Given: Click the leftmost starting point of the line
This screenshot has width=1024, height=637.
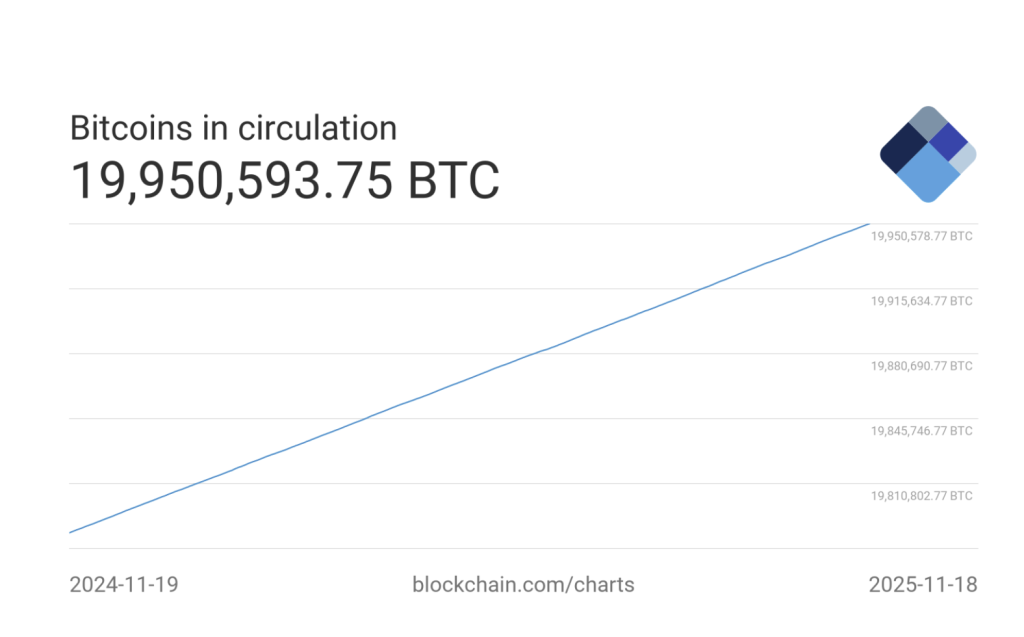Looking at the screenshot, I should point(70,532).
